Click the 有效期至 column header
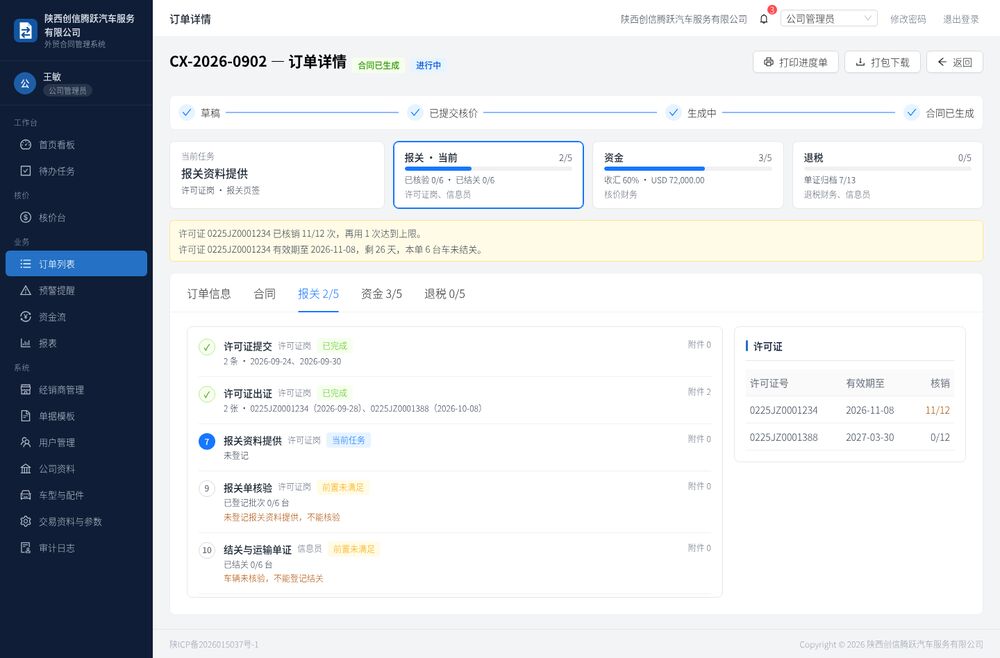The height and width of the screenshot is (658, 1000). [x=865, y=383]
